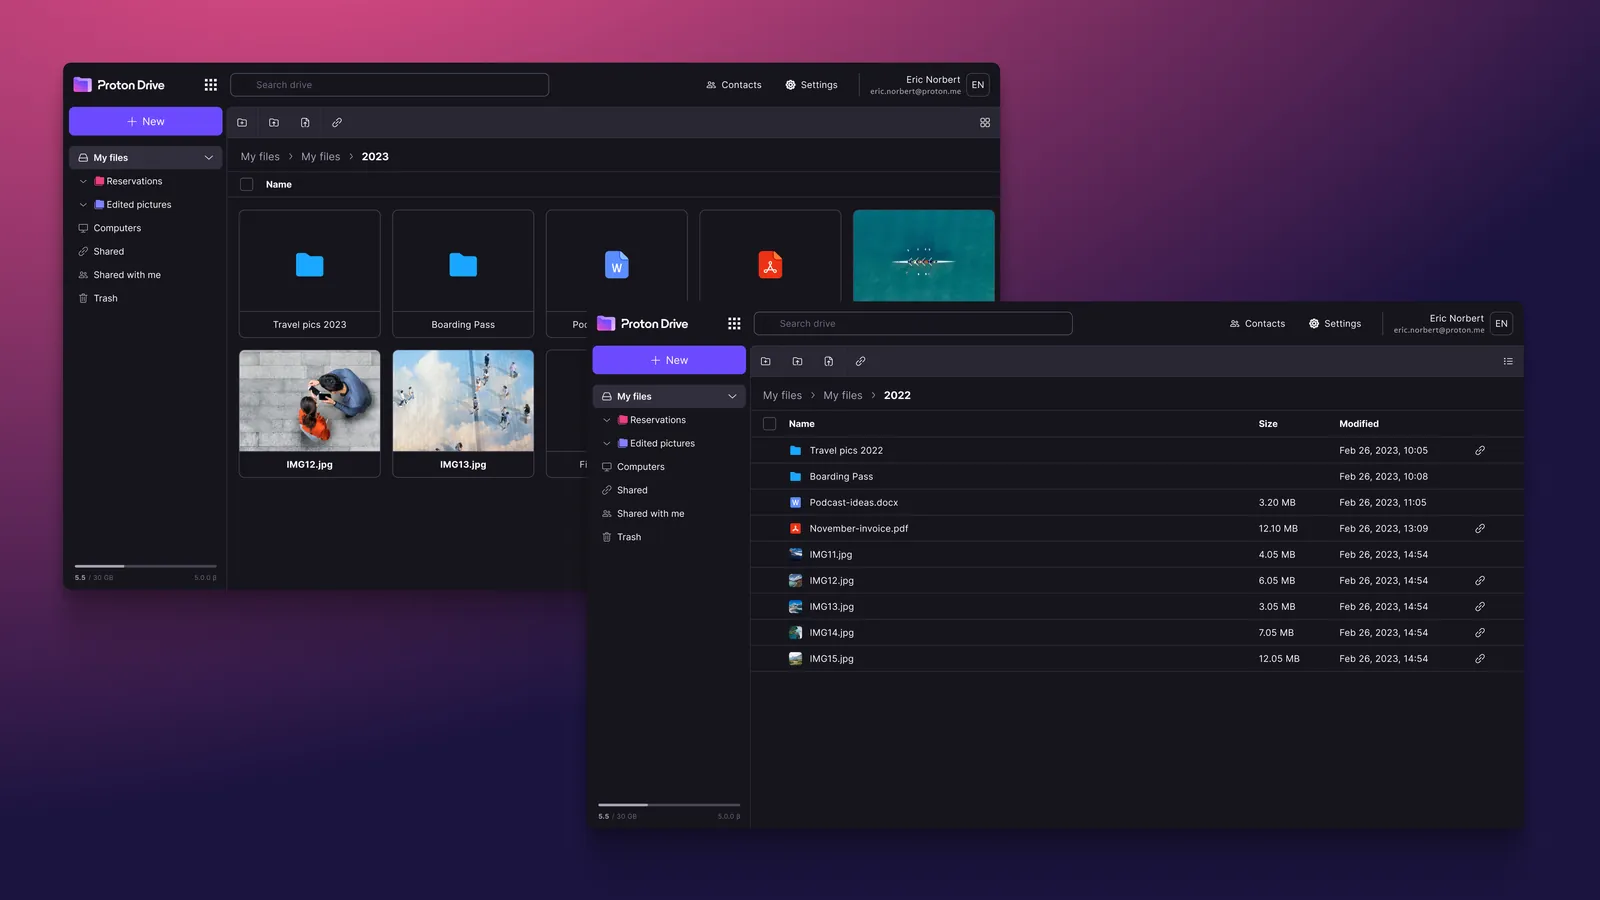Image resolution: width=1600 pixels, height=900 pixels.
Task: Open Trash in the 2023 window sidebar
Action: point(98,299)
